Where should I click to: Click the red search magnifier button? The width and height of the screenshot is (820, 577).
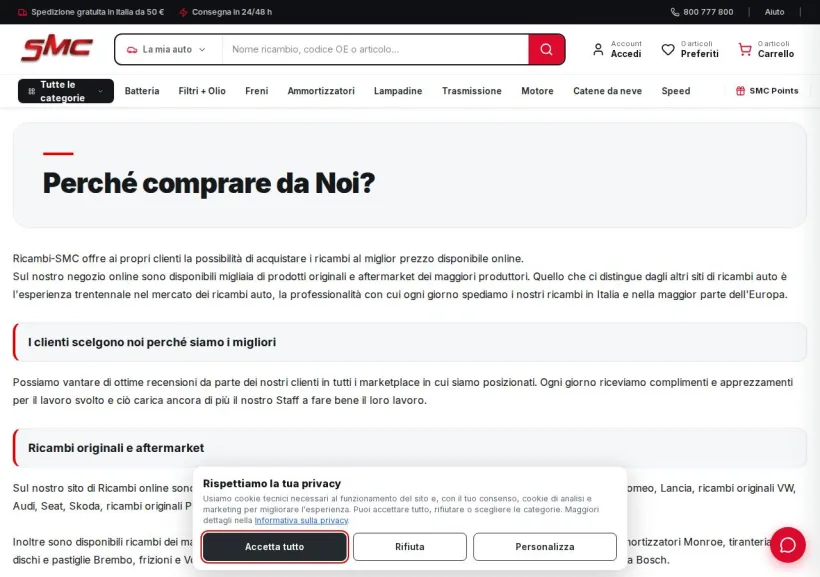(546, 49)
